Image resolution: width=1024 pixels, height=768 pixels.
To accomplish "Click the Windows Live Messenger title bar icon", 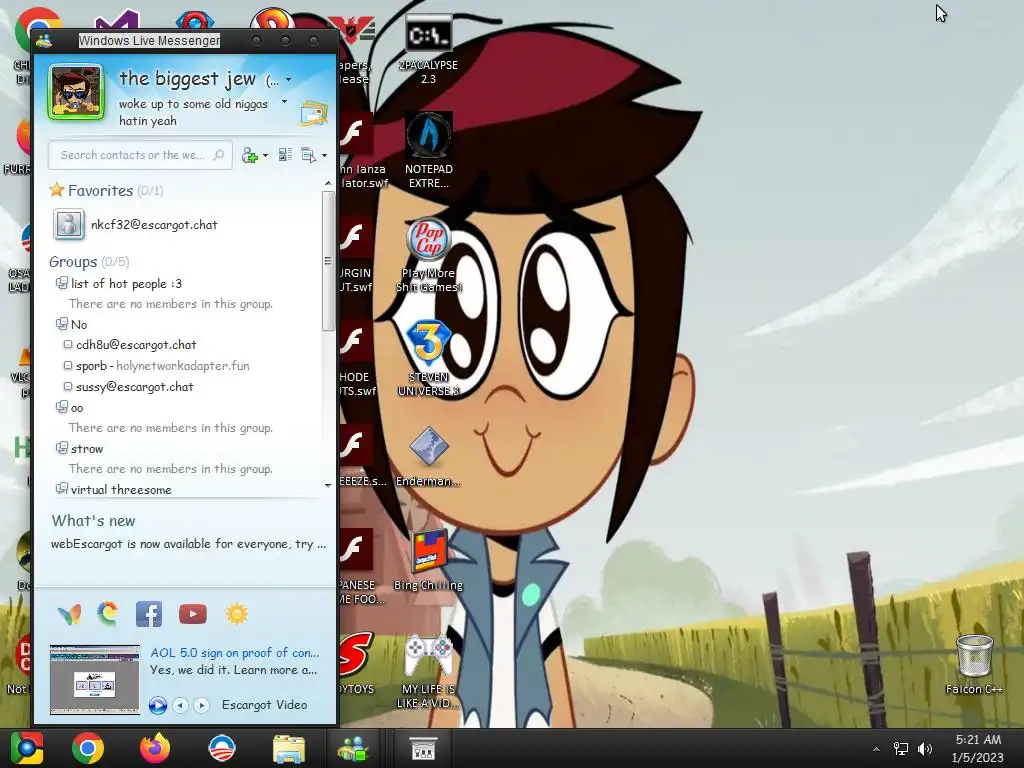I will coord(44,40).
